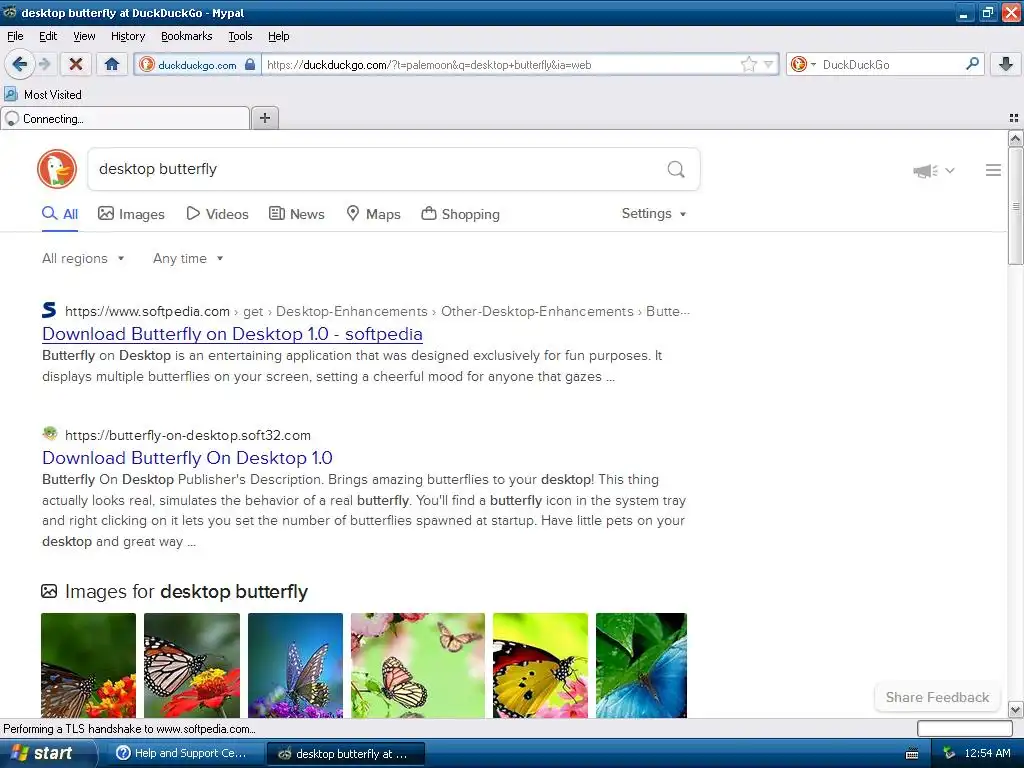Image resolution: width=1024 pixels, height=768 pixels.
Task: Click the page search magnifier button
Action: click(x=676, y=170)
